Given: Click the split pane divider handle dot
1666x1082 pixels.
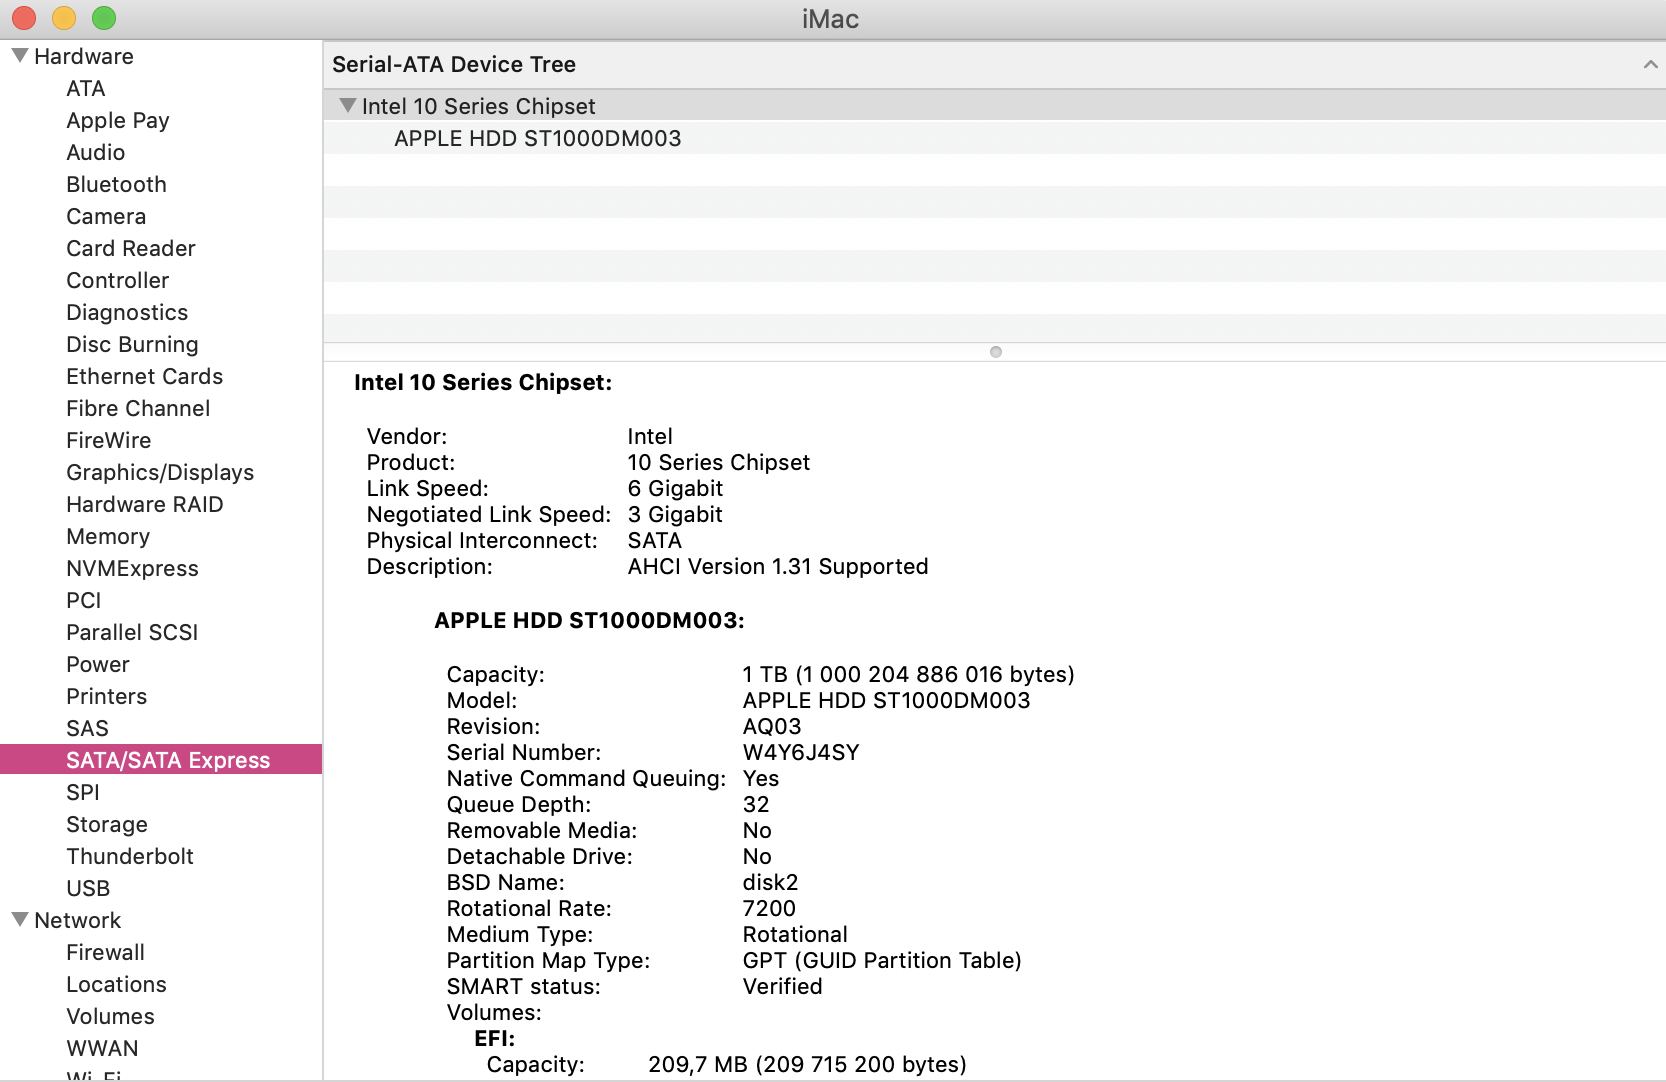Looking at the screenshot, I should (995, 352).
